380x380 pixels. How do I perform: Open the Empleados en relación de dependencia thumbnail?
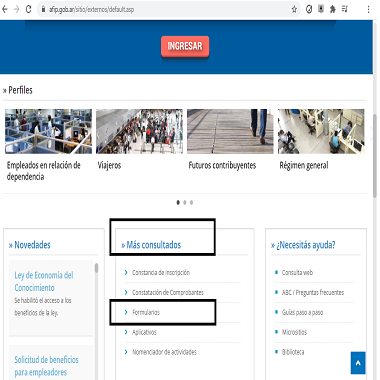pyautogui.click(x=48, y=131)
